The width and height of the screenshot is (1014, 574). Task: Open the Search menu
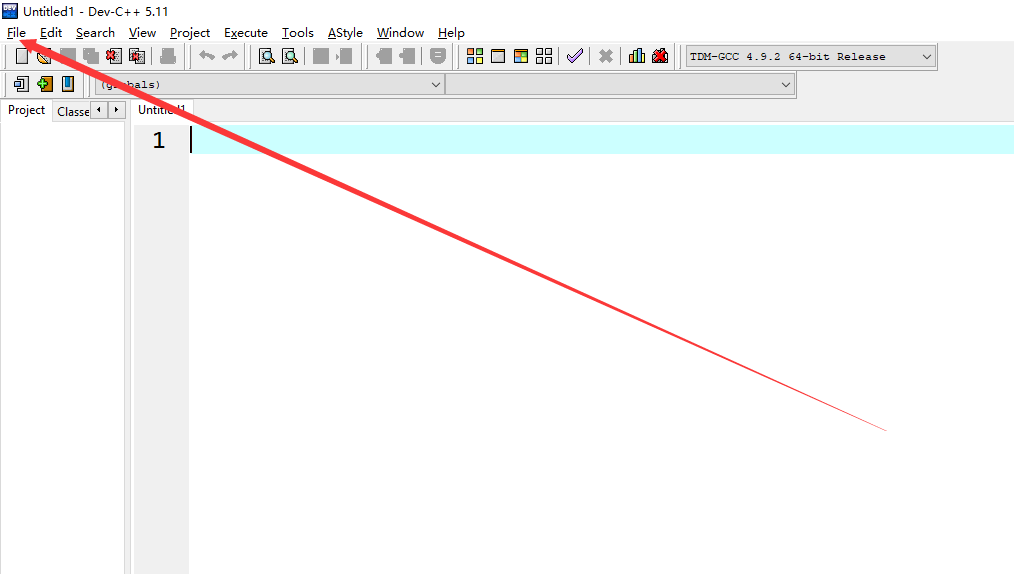(95, 33)
